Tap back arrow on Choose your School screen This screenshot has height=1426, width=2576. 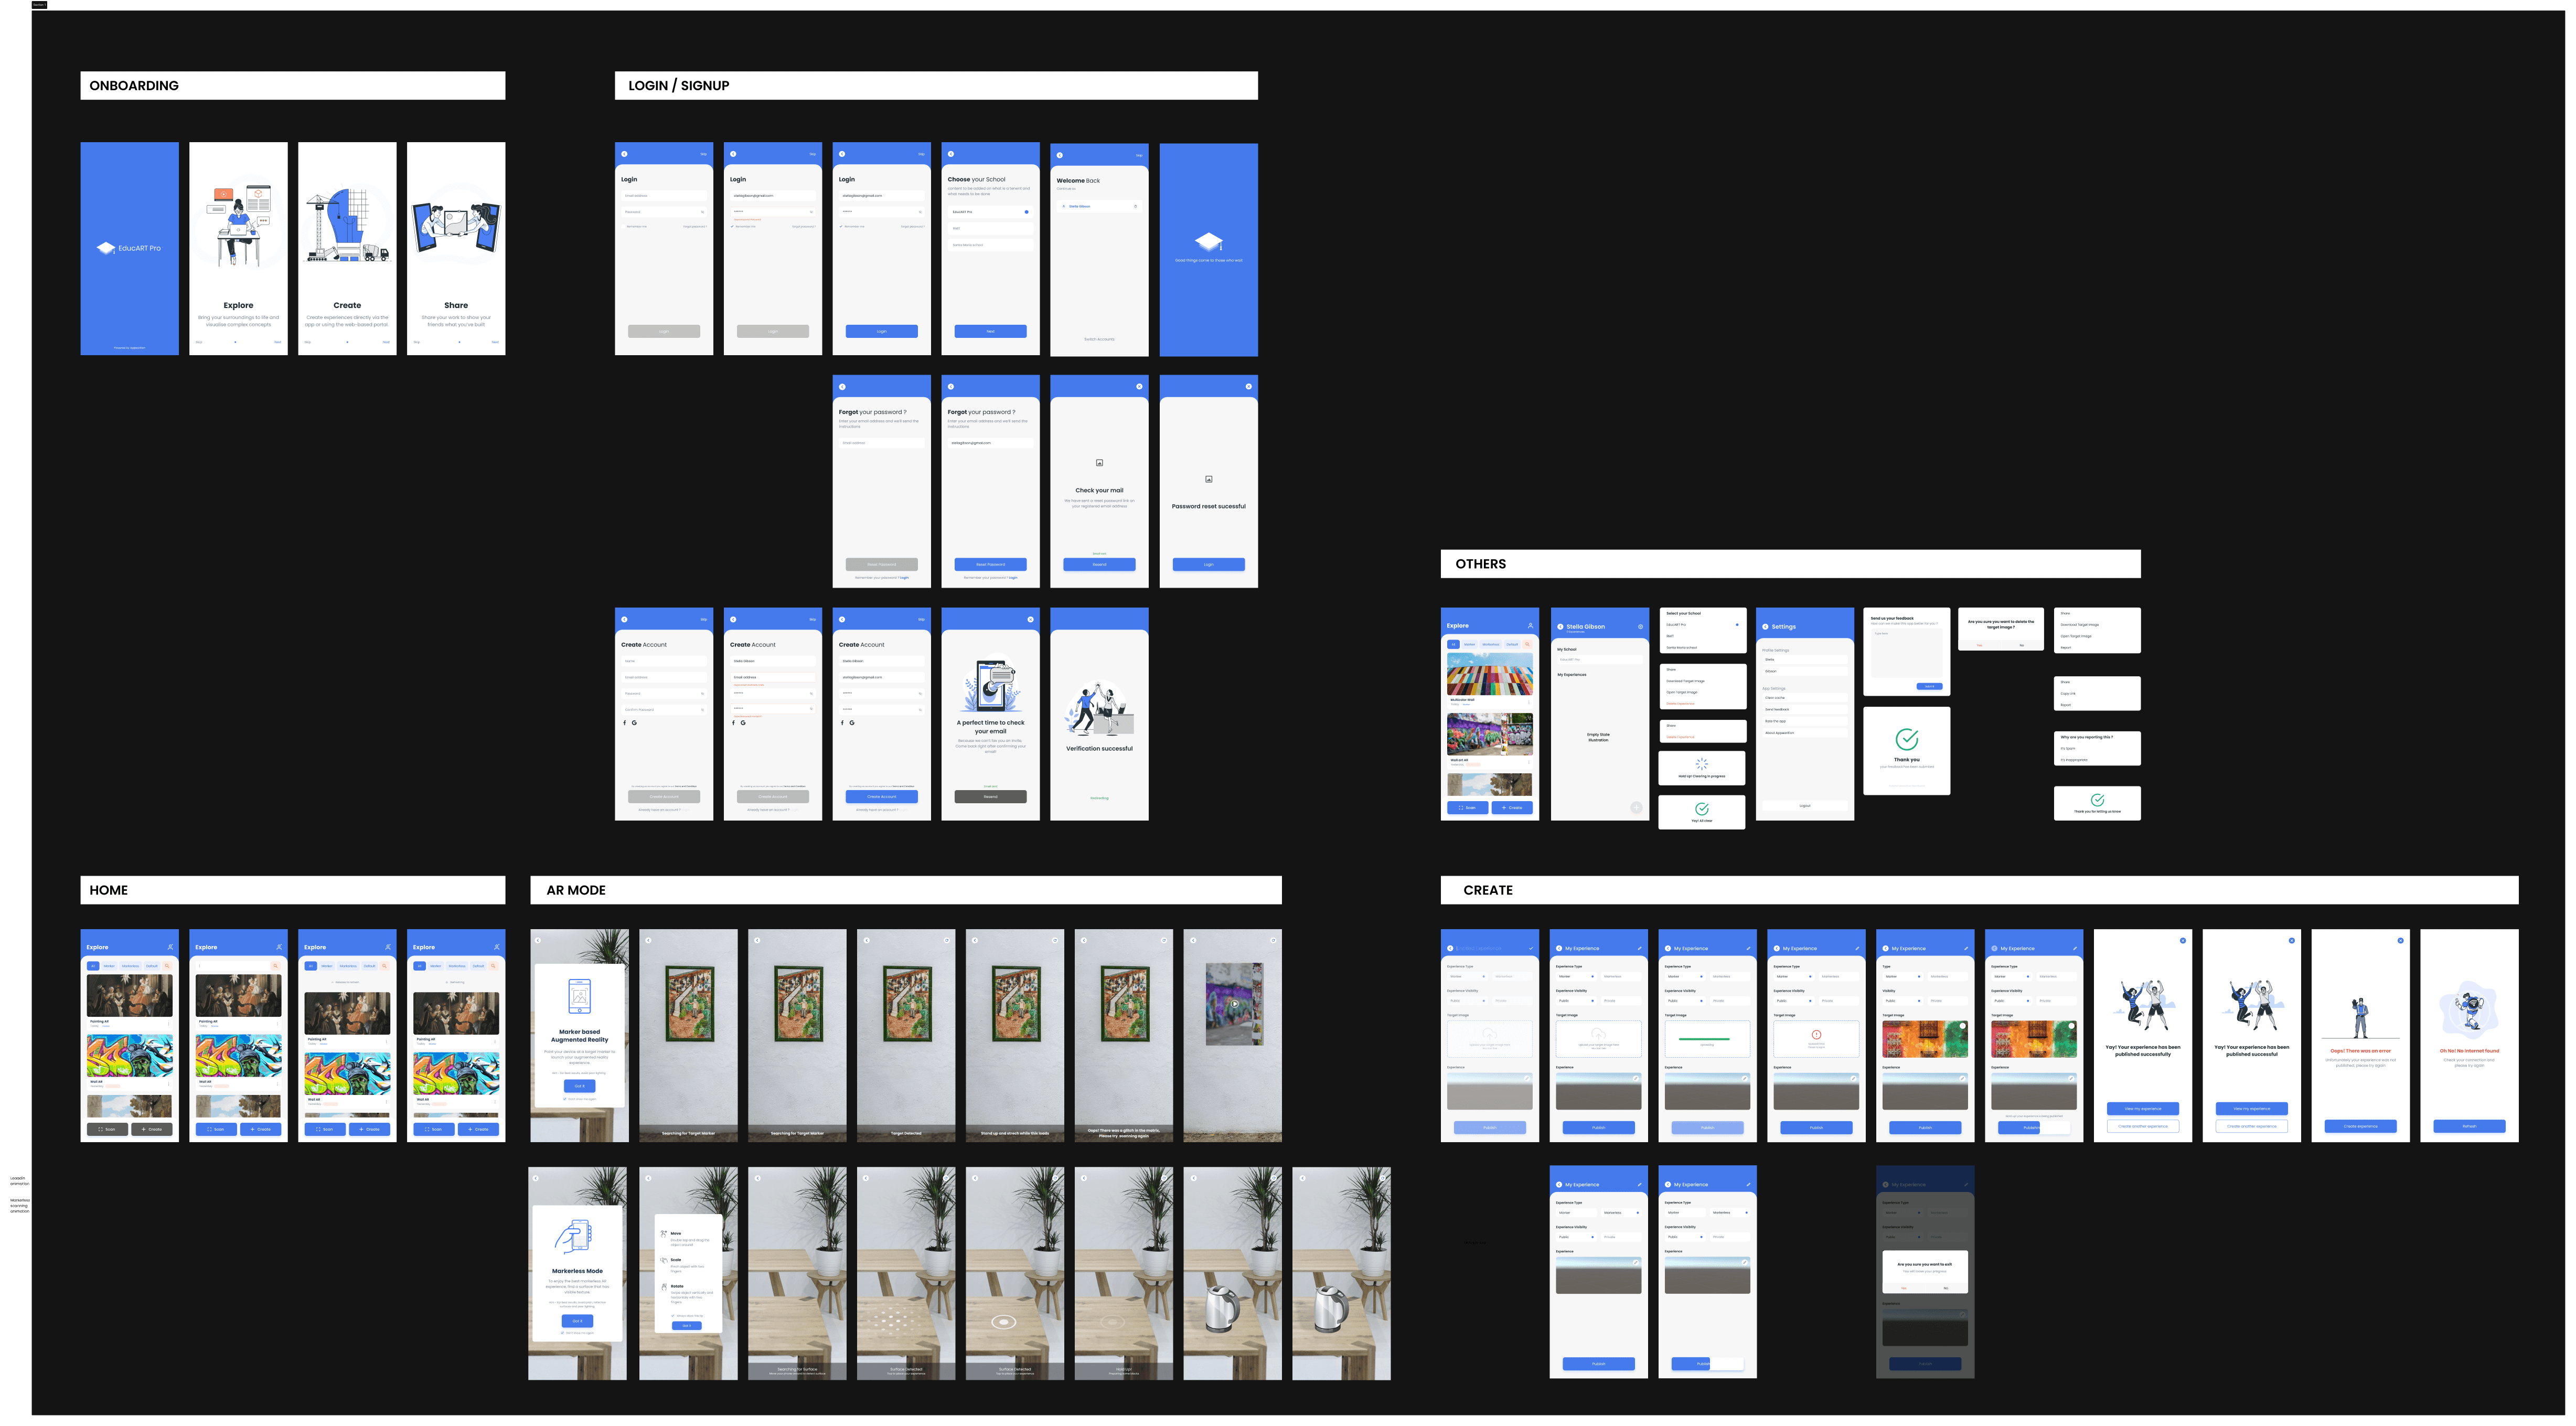[x=951, y=154]
